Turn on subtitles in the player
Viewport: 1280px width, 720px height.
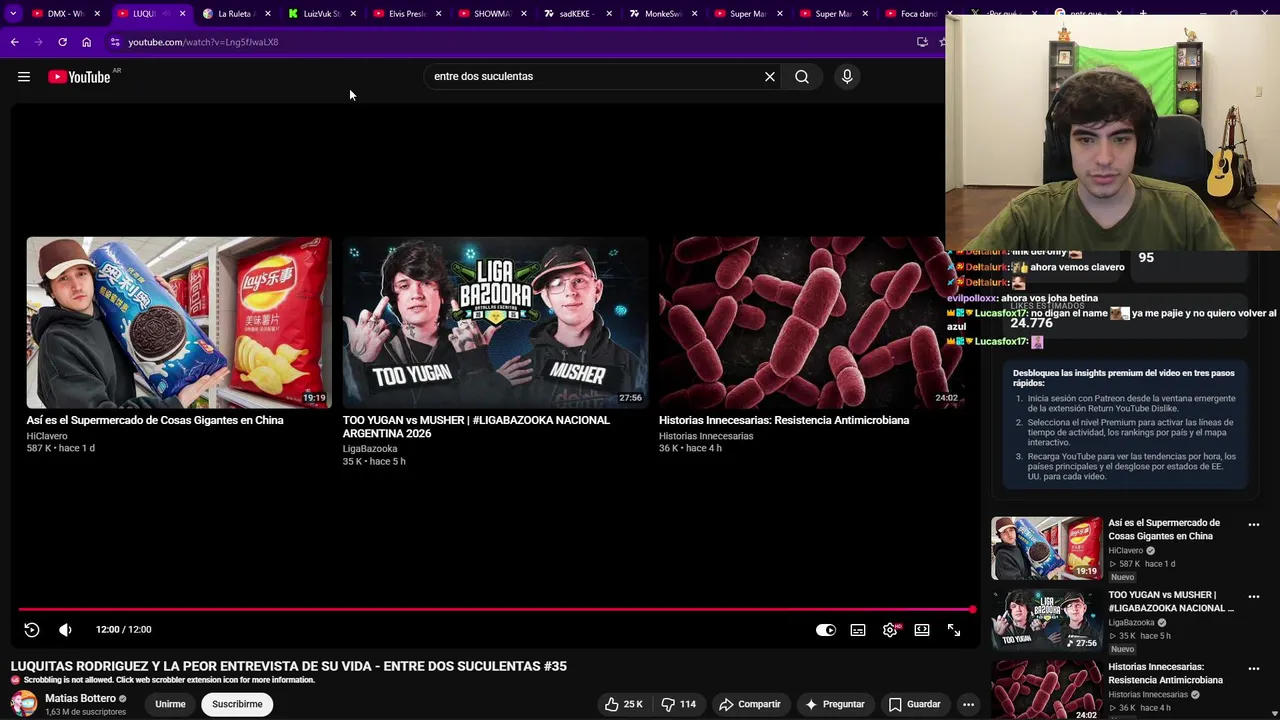pos(858,630)
